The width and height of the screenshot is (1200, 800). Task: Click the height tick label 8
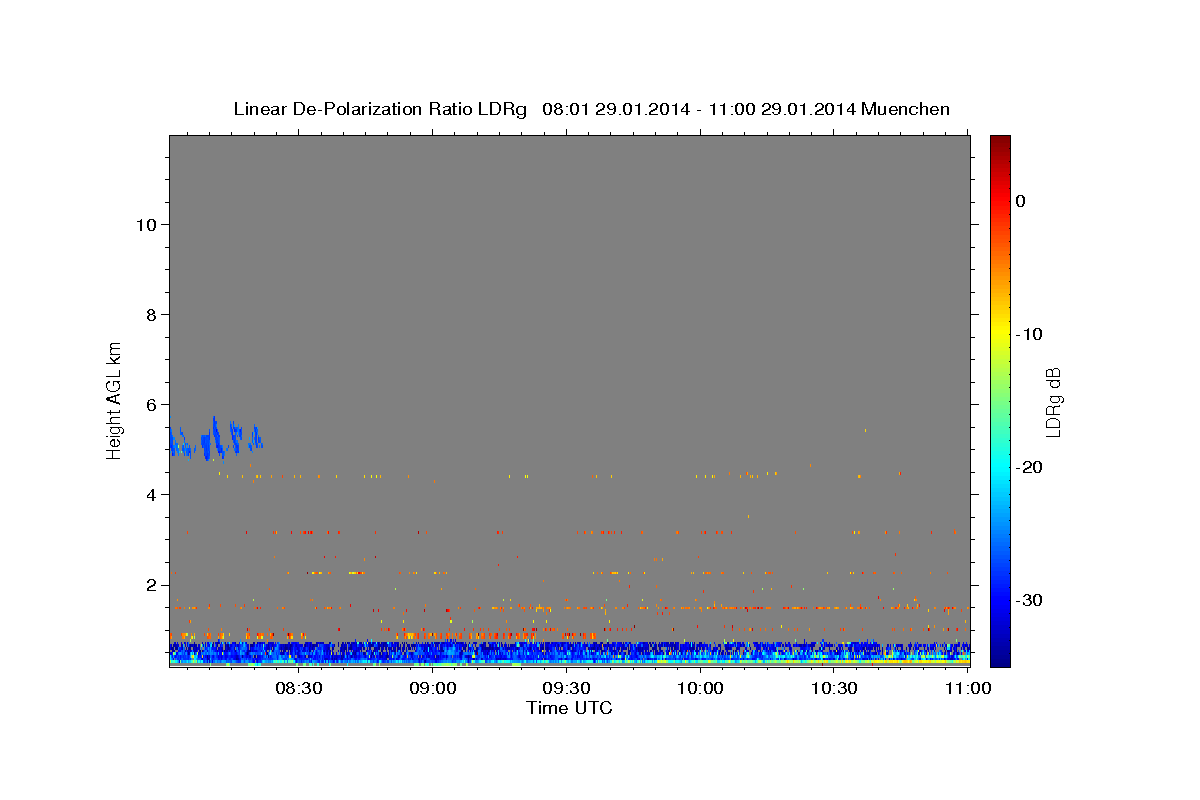150,315
